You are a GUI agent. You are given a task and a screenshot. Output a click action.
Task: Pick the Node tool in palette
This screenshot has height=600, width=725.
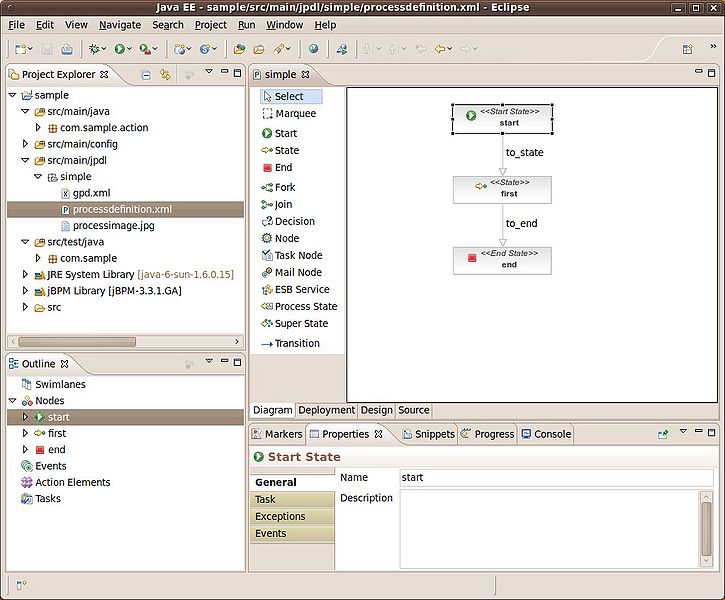(280, 239)
